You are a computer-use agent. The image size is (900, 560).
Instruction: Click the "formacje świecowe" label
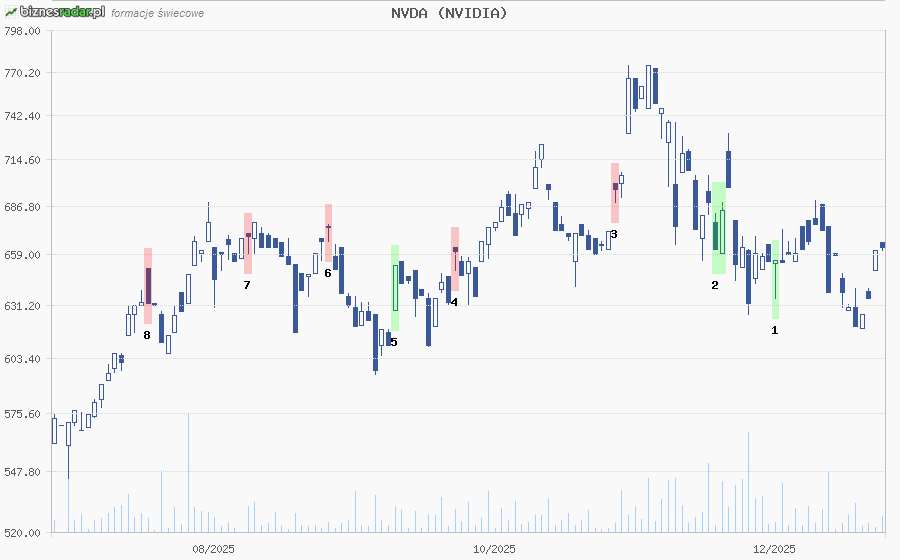(x=158, y=14)
